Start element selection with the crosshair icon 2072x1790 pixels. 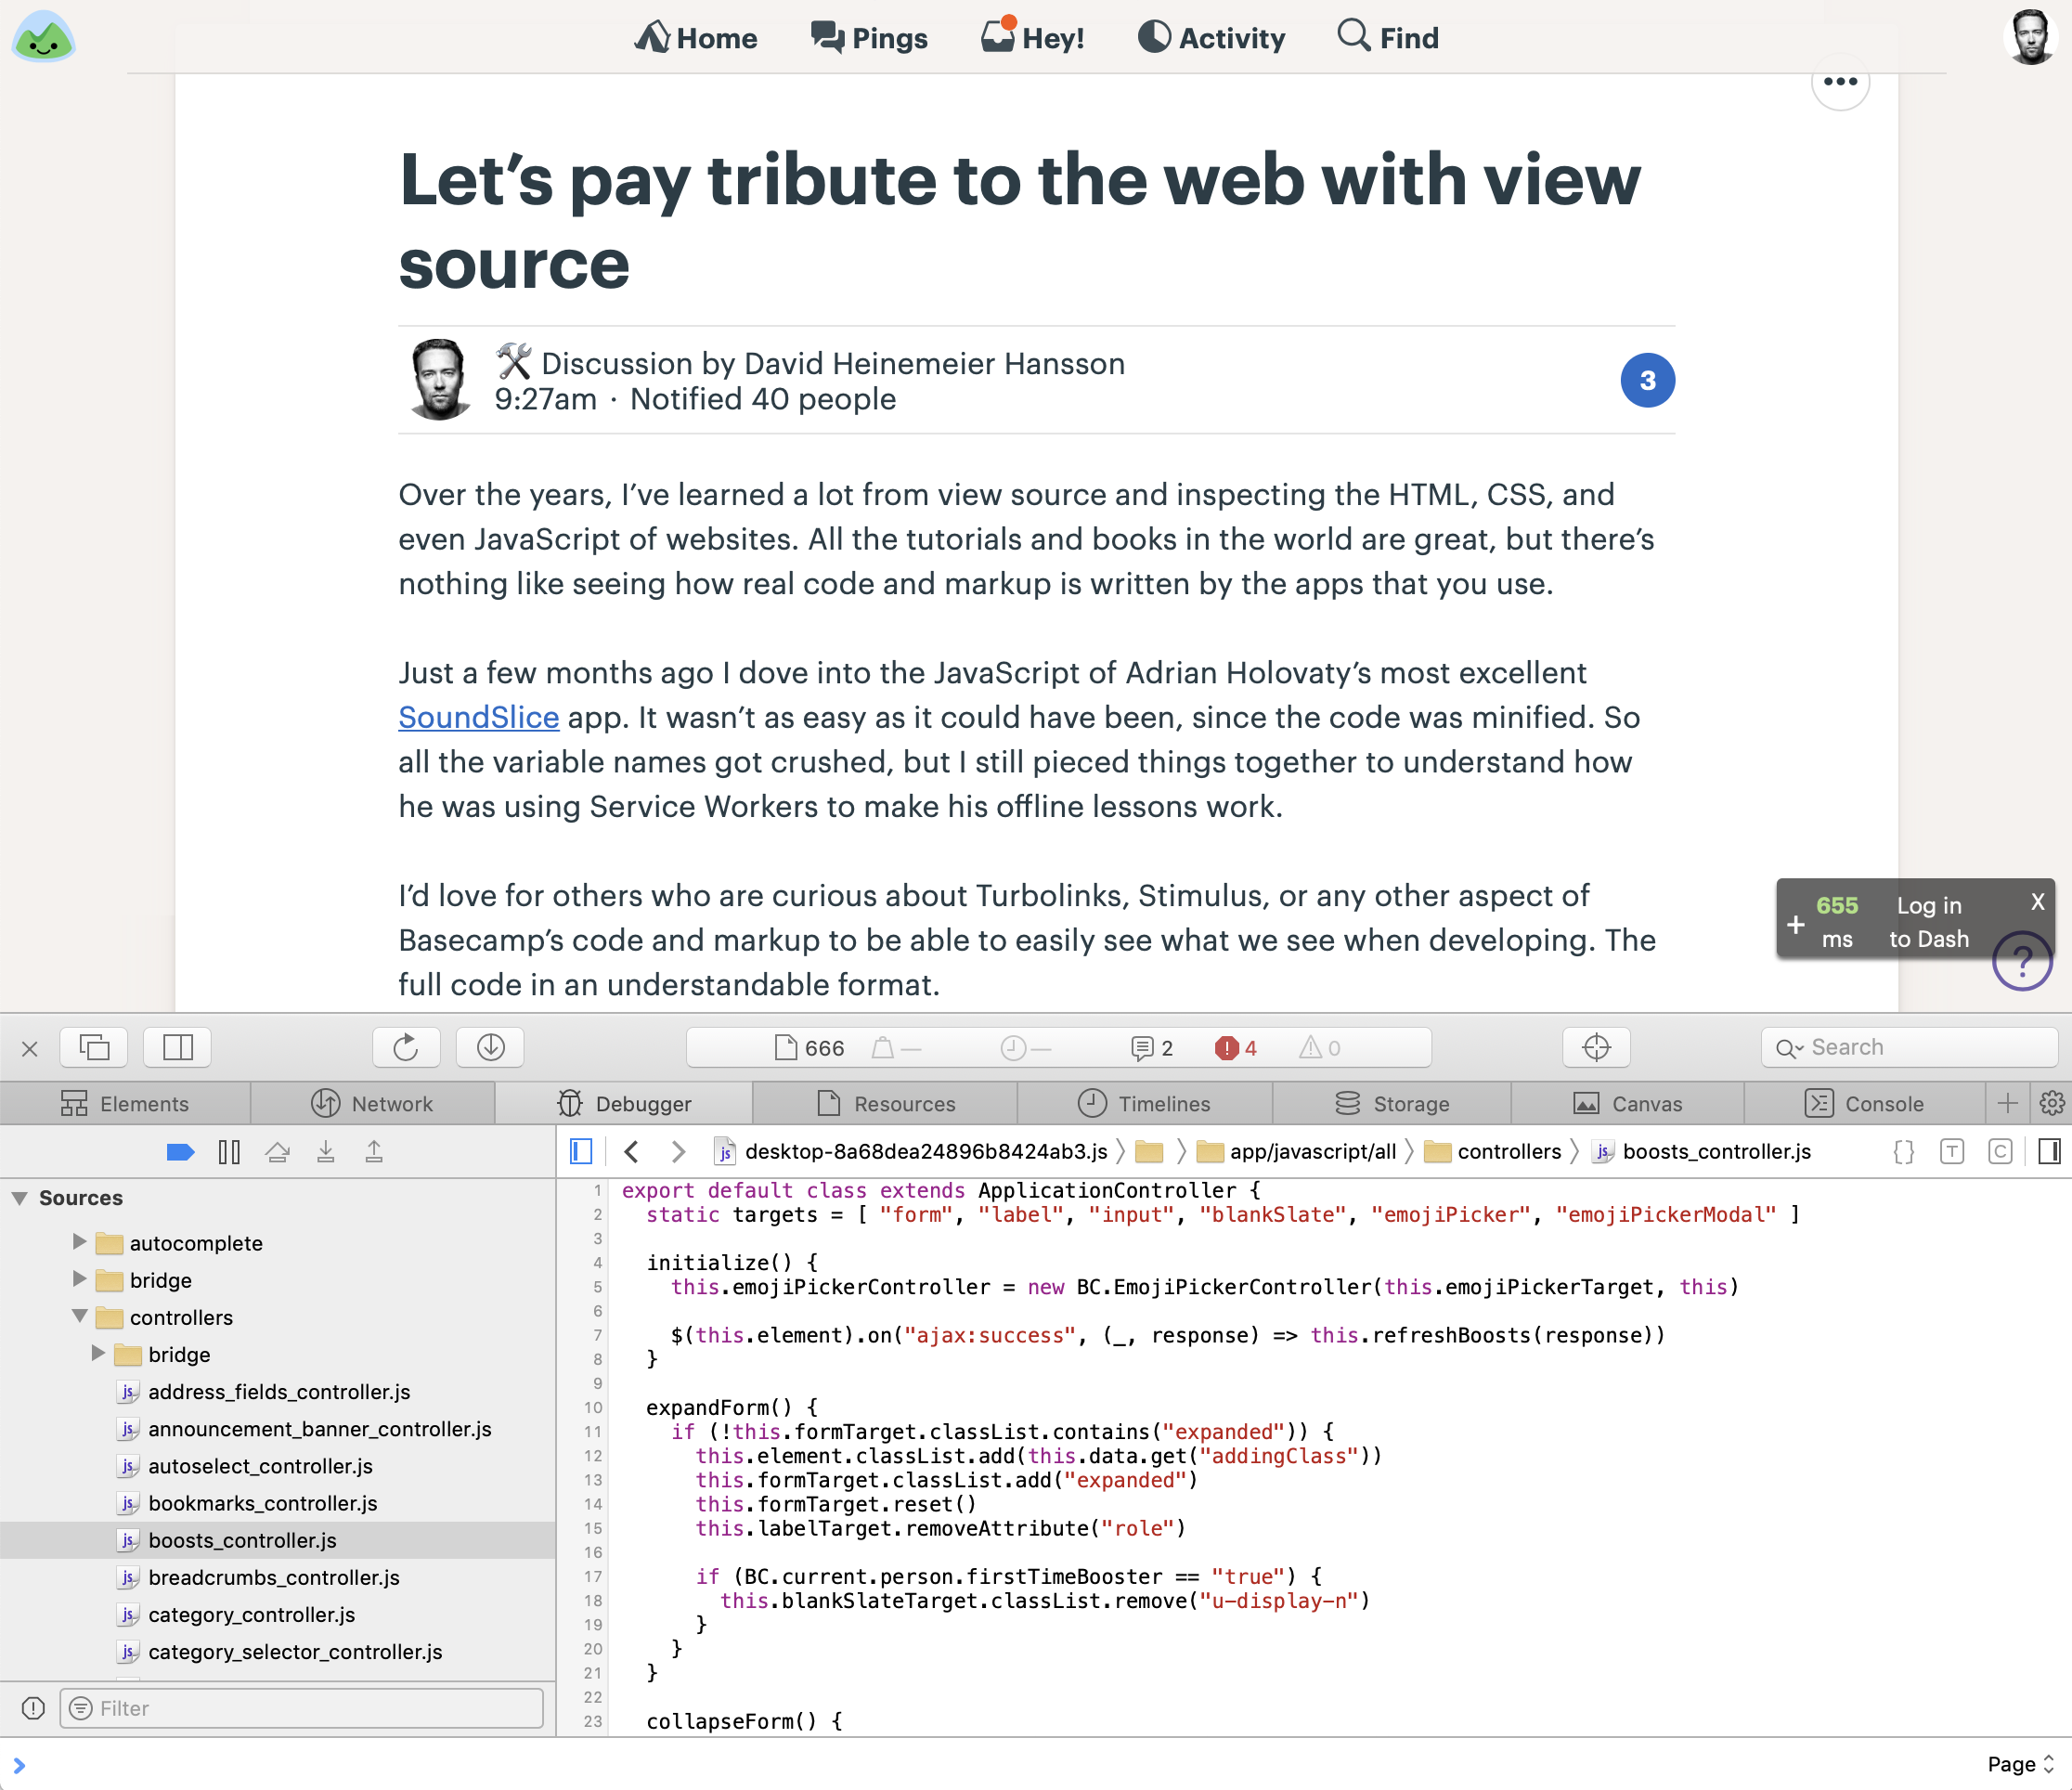click(1596, 1047)
